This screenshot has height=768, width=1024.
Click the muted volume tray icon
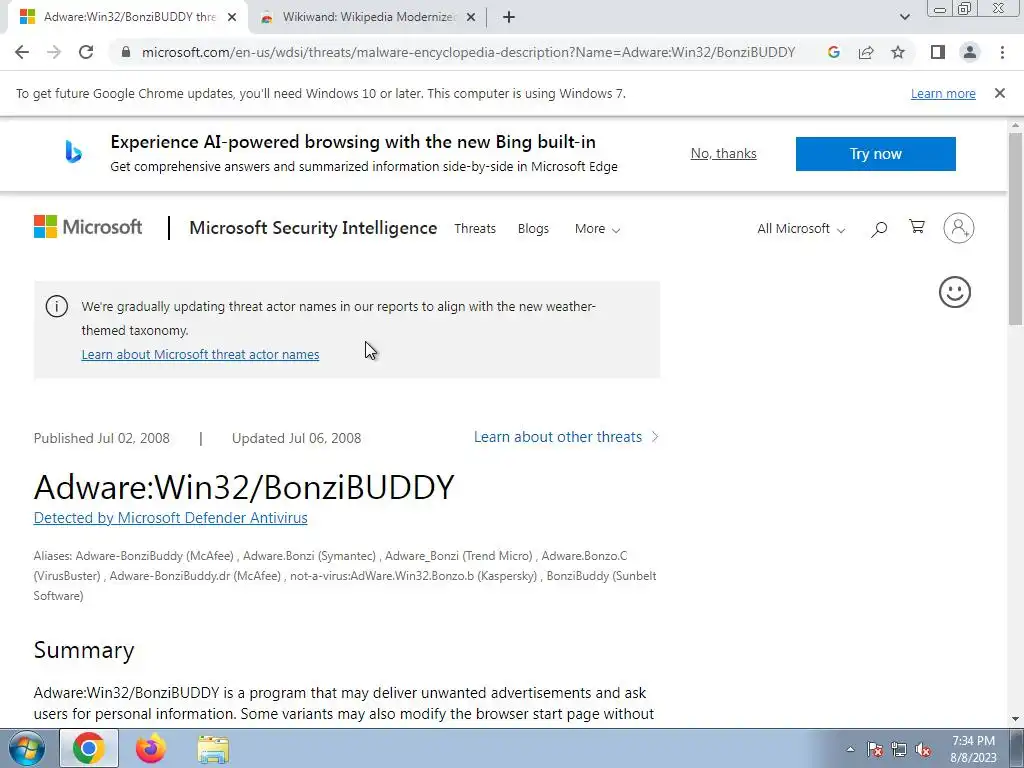(923, 749)
